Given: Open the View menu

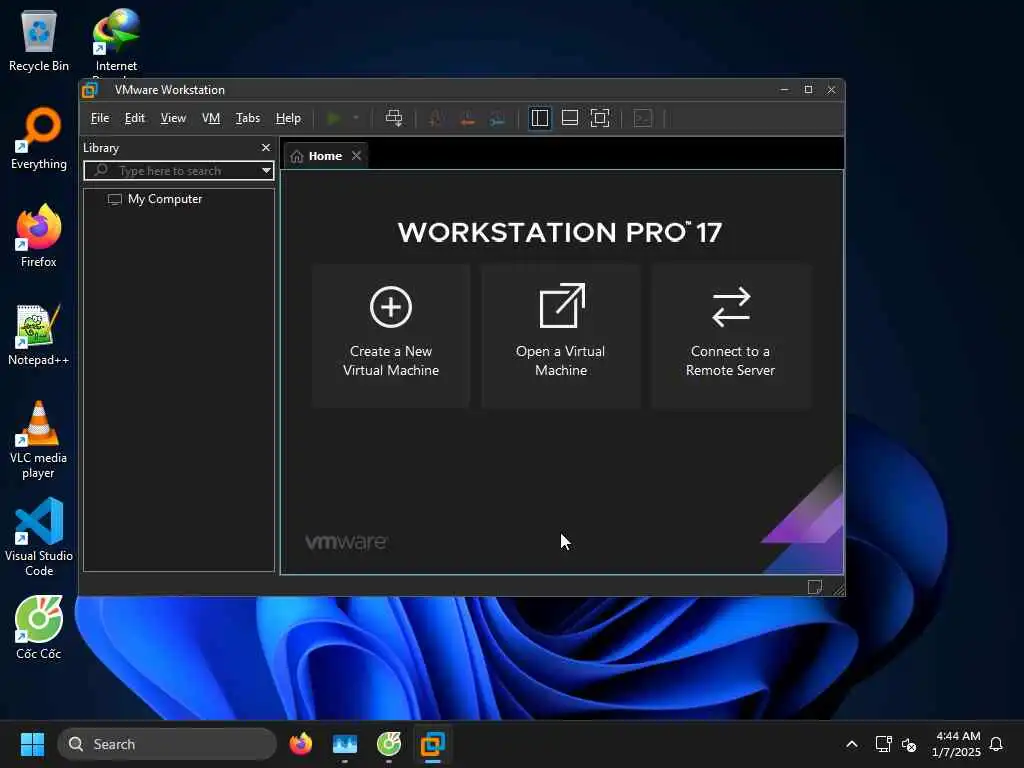Looking at the screenshot, I should click(x=173, y=118).
